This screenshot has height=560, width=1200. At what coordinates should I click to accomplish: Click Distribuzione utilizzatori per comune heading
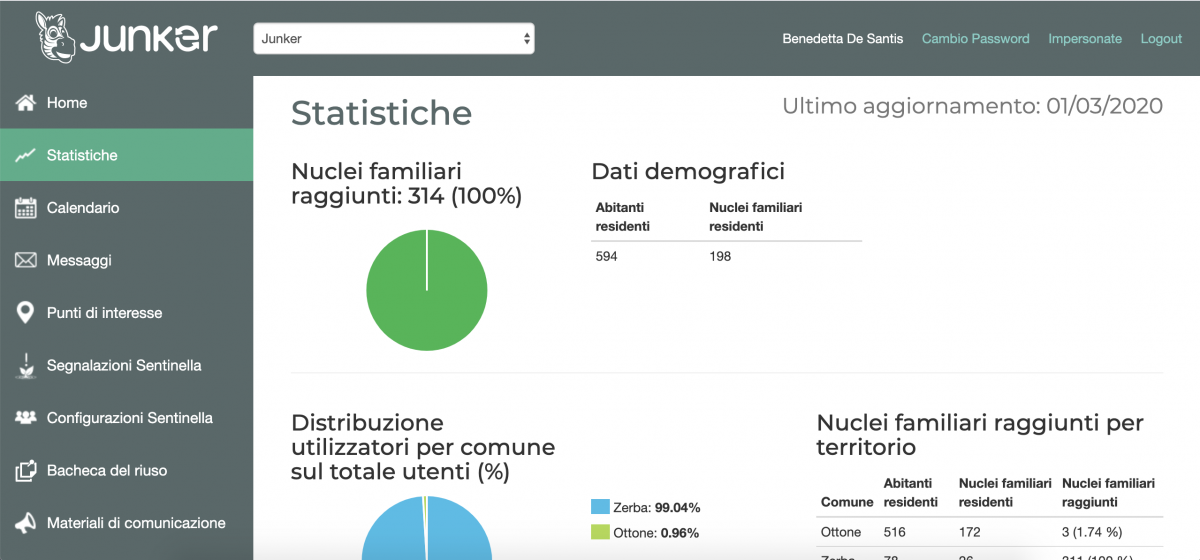[423, 447]
